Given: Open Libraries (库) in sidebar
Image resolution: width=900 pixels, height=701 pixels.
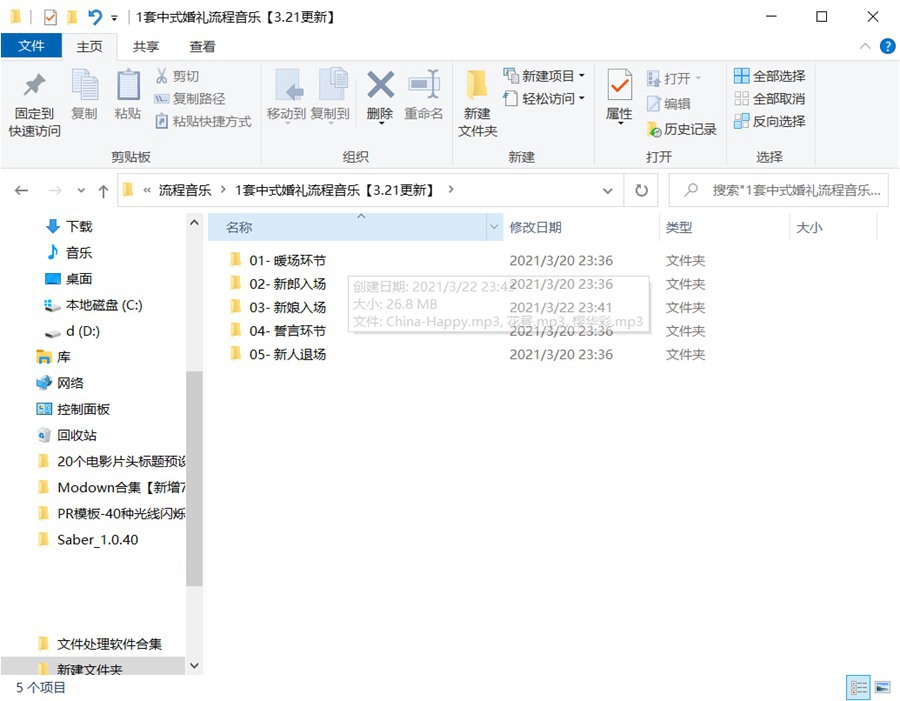Looking at the screenshot, I should (53, 357).
